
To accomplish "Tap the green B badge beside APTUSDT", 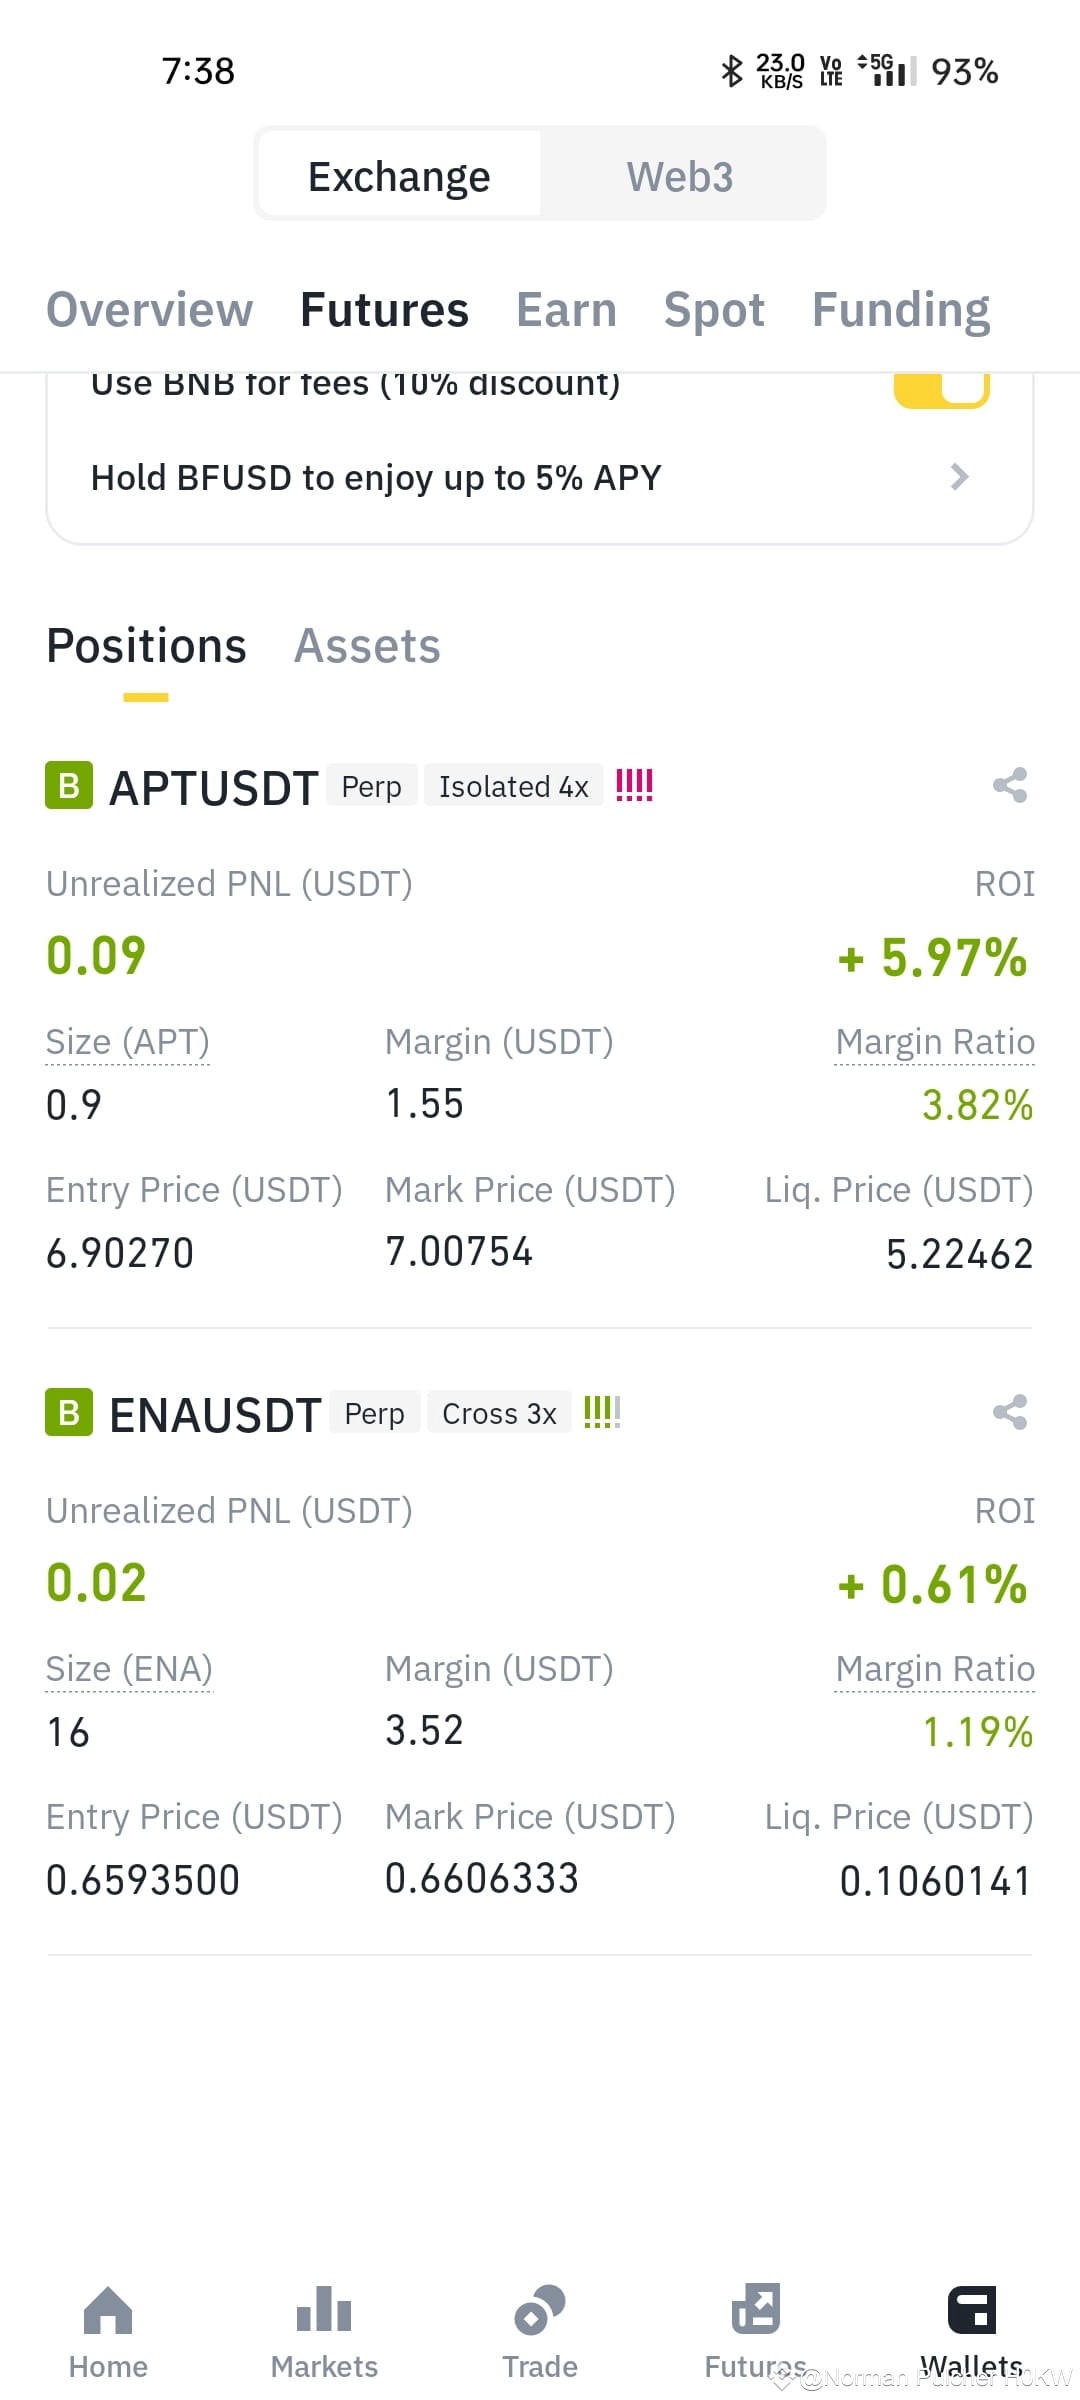I will [x=69, y=786].
